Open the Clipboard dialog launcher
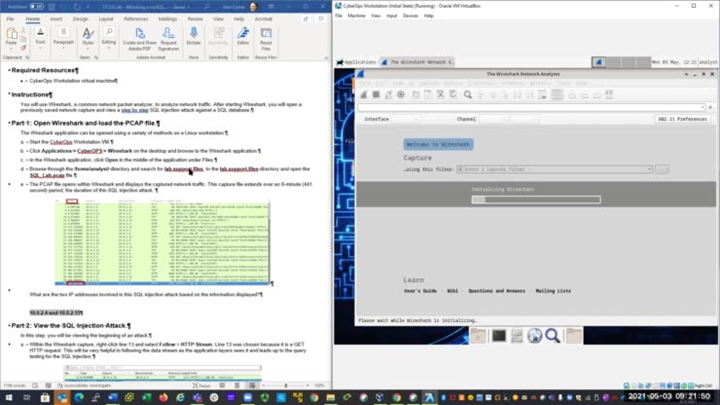 click(27, 58)
